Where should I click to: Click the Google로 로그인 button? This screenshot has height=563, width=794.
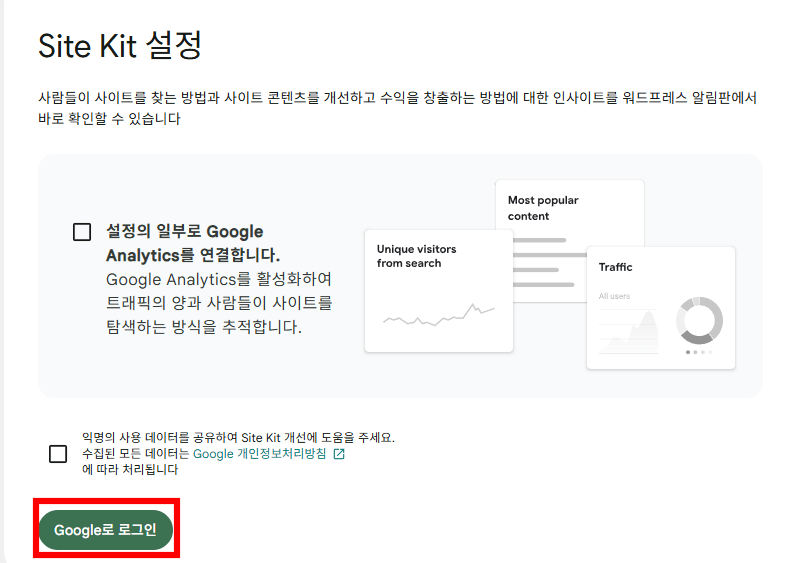(106, 530)
